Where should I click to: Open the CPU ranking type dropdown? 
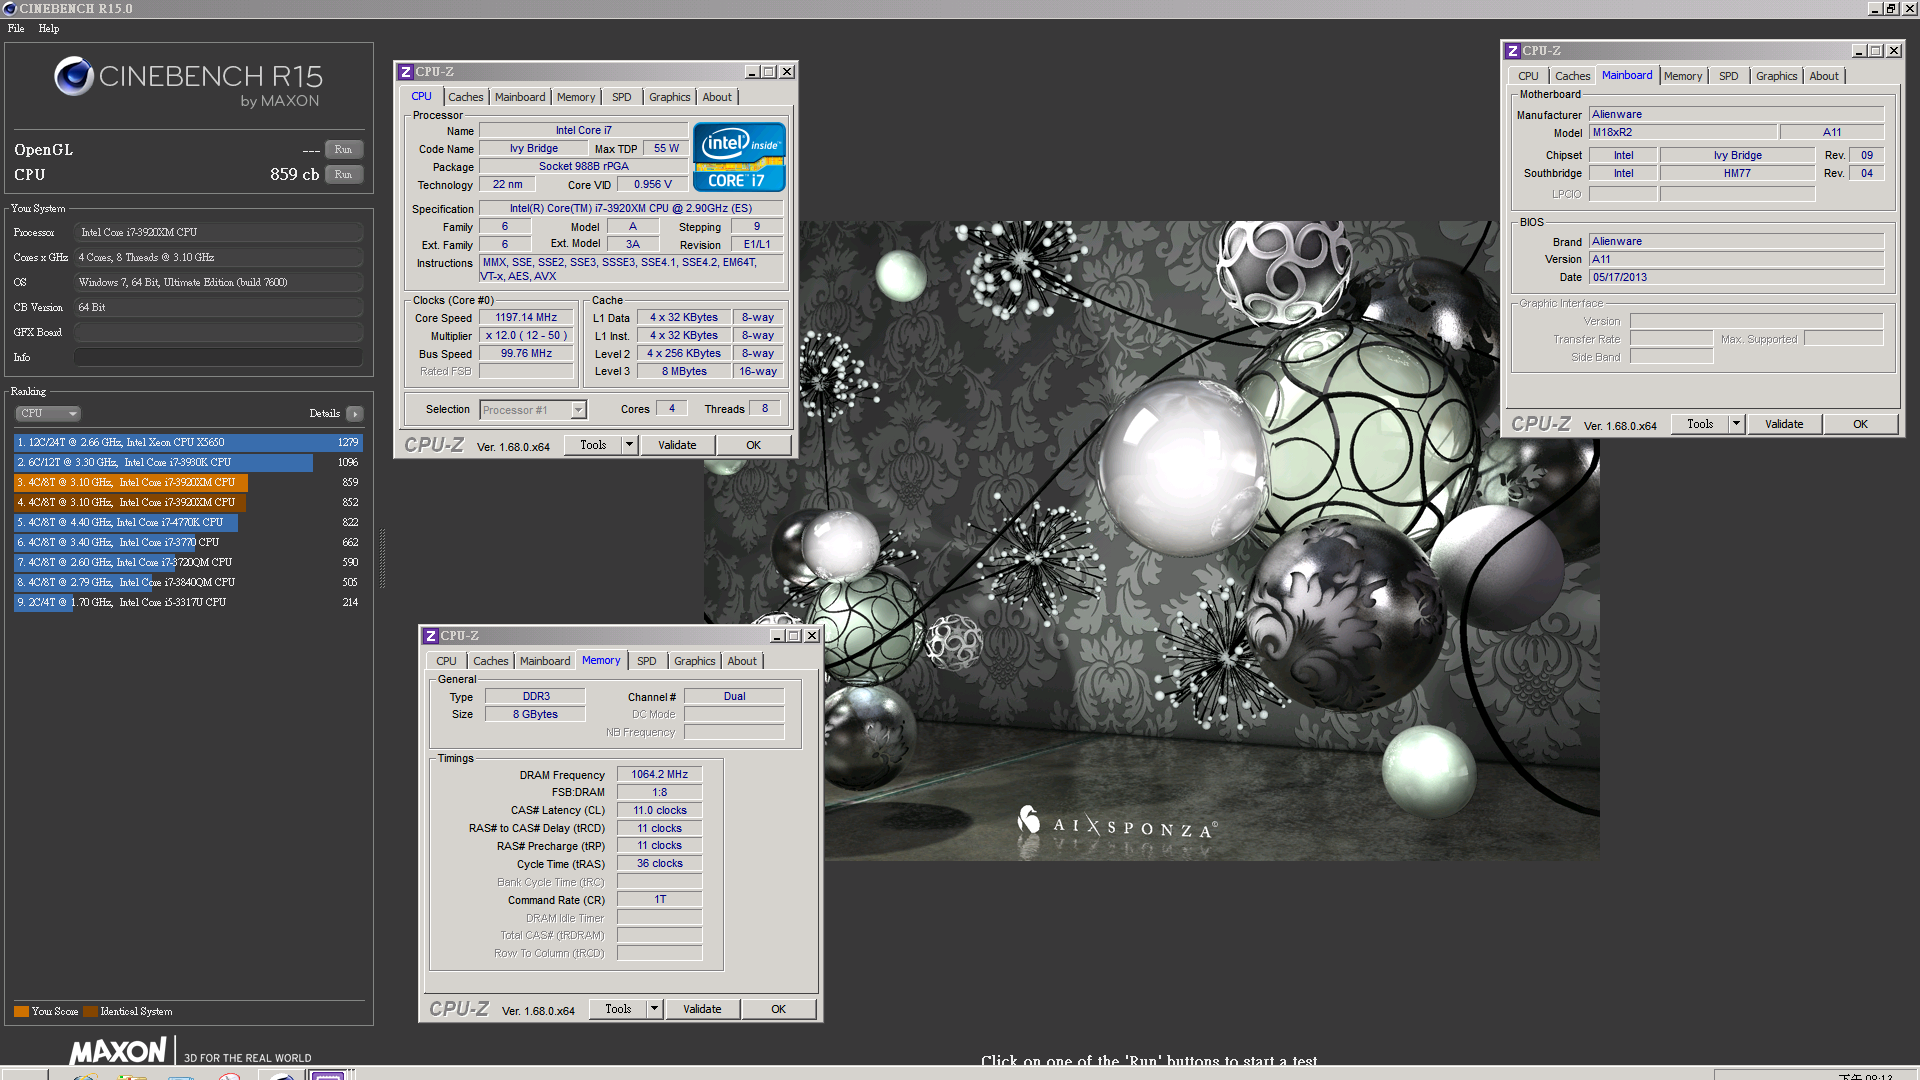click(x=47, y=413)
